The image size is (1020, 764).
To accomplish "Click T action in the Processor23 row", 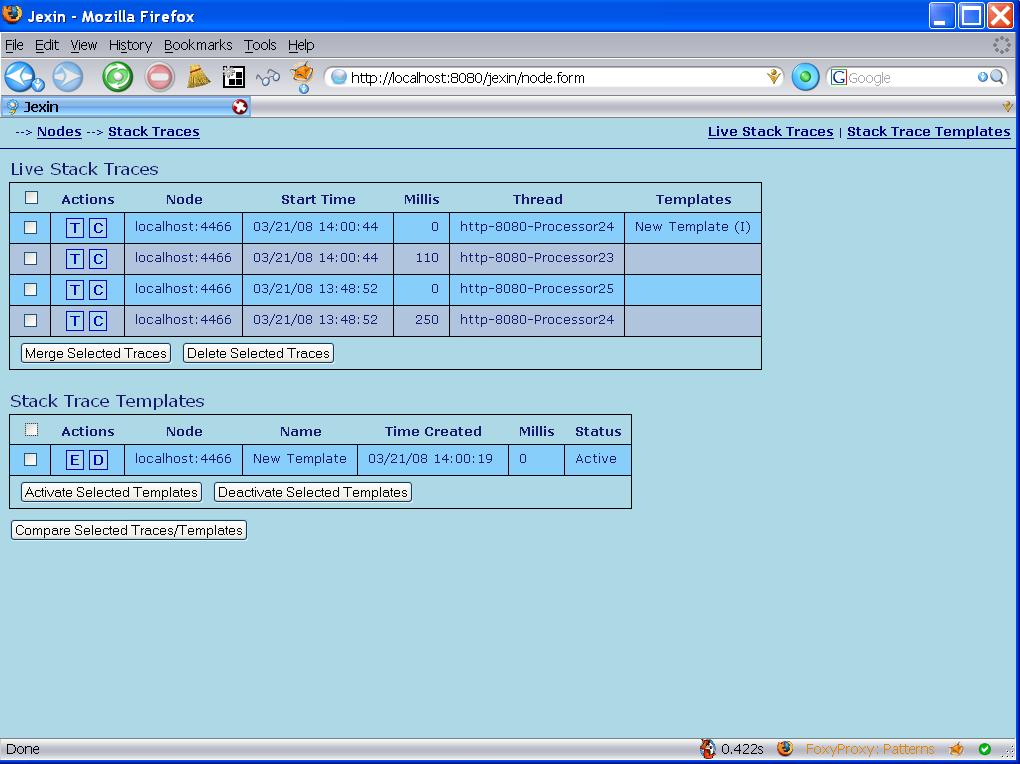I will pos(75,259).
